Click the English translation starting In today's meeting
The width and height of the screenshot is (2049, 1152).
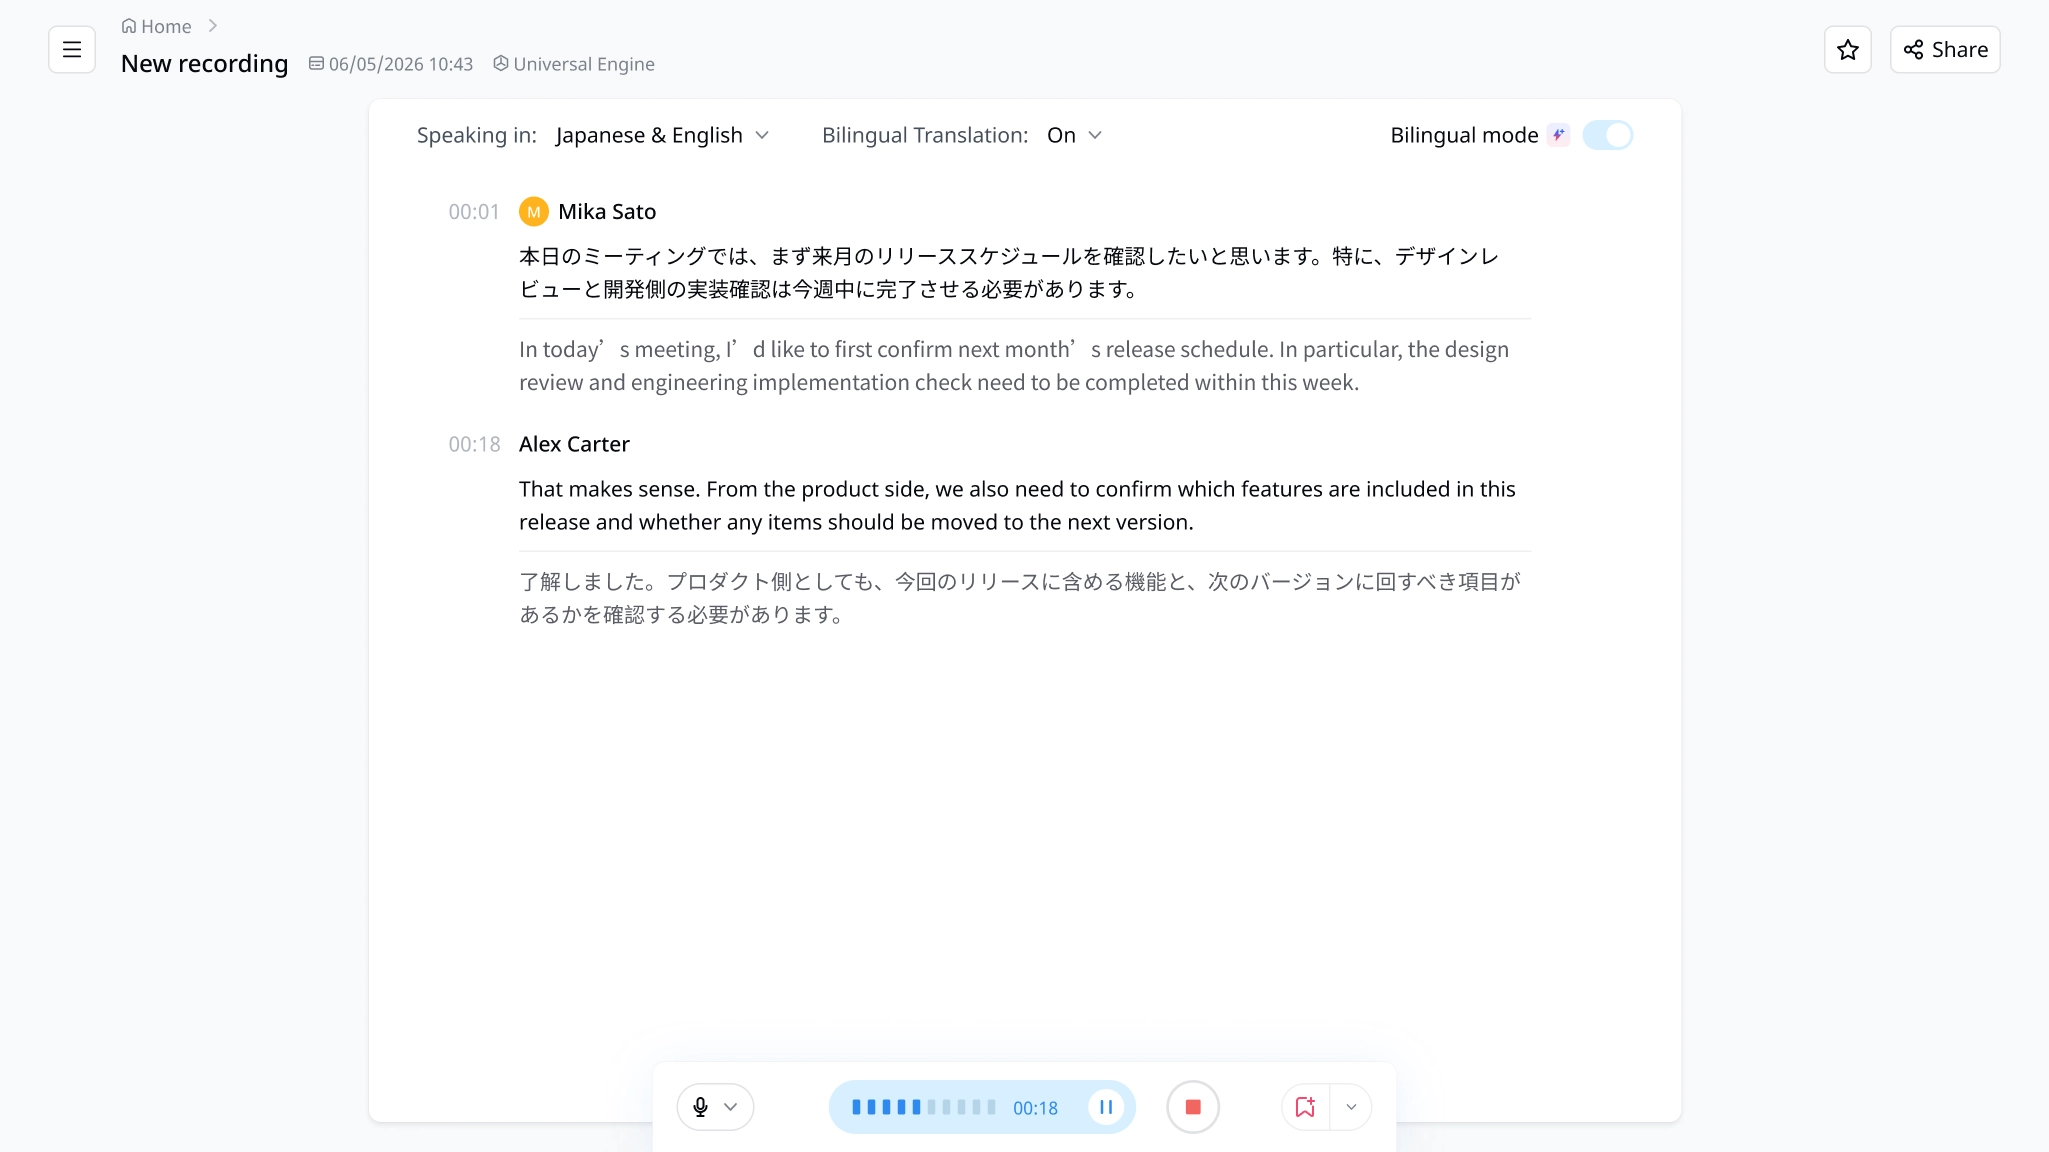(x=1014, y=365)
